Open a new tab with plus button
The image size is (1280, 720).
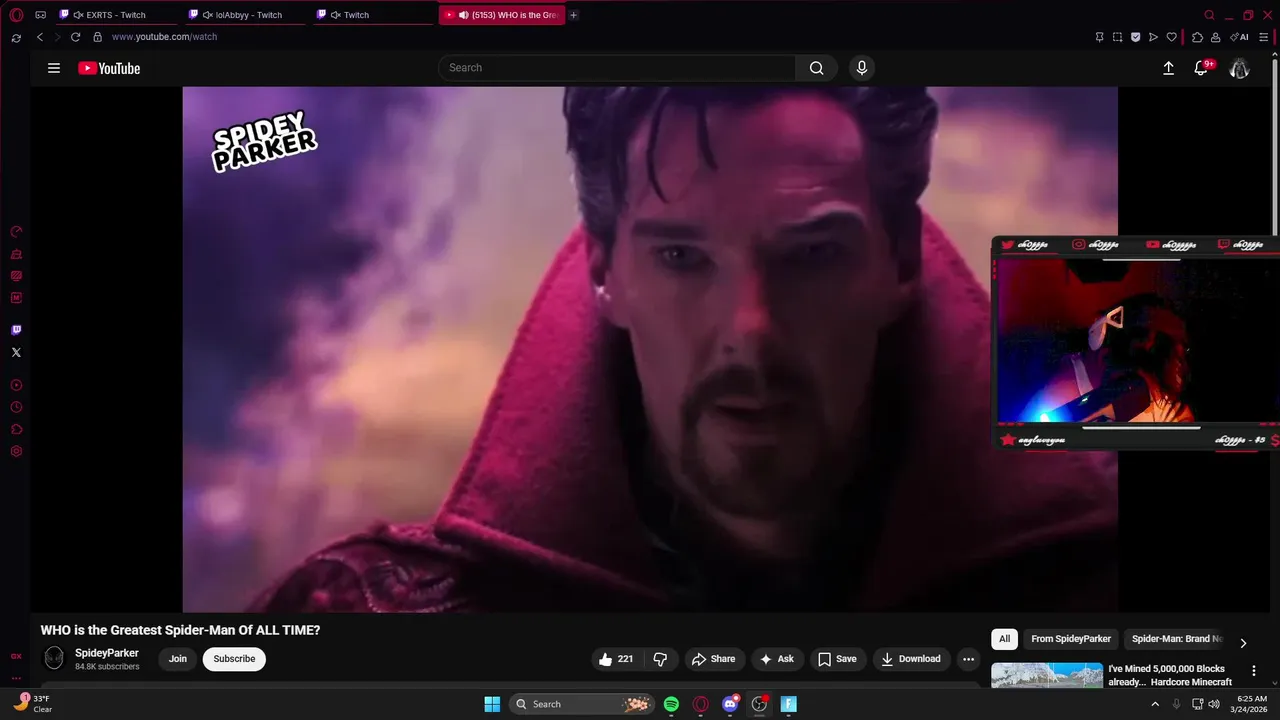[573, 15]
